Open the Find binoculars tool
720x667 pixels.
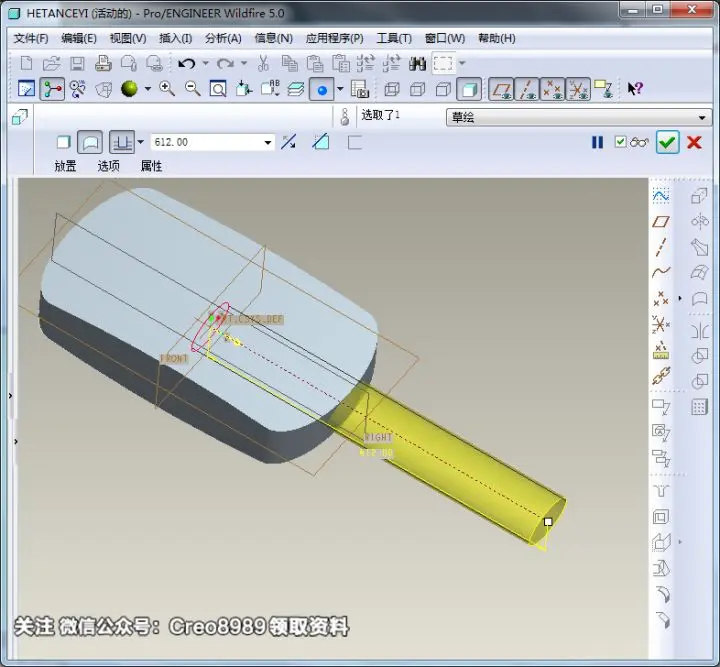(x=417, y=63)
